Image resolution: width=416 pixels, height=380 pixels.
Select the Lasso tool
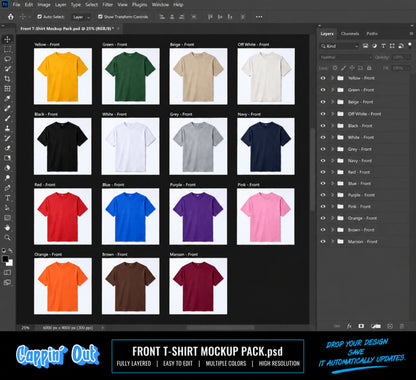coord(7,59)
